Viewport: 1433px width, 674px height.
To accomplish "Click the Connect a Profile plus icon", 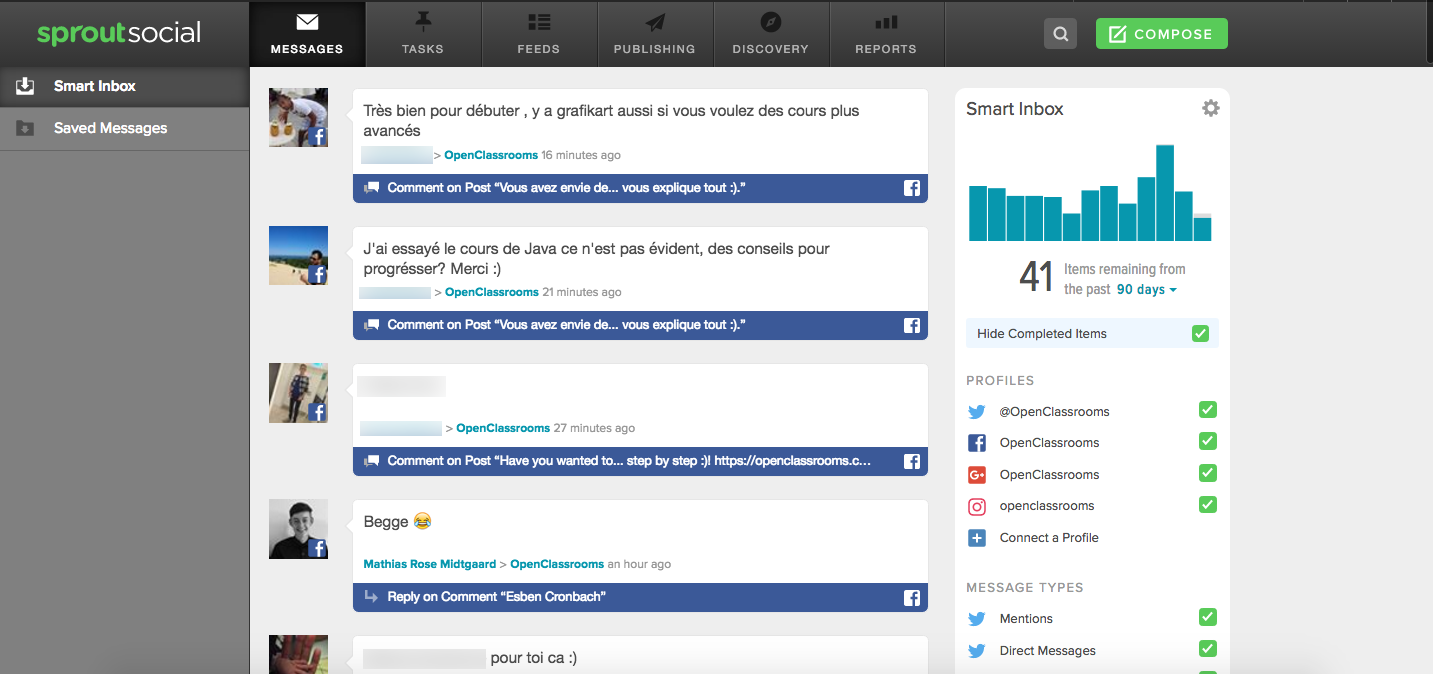I will (x=977, y=538).
